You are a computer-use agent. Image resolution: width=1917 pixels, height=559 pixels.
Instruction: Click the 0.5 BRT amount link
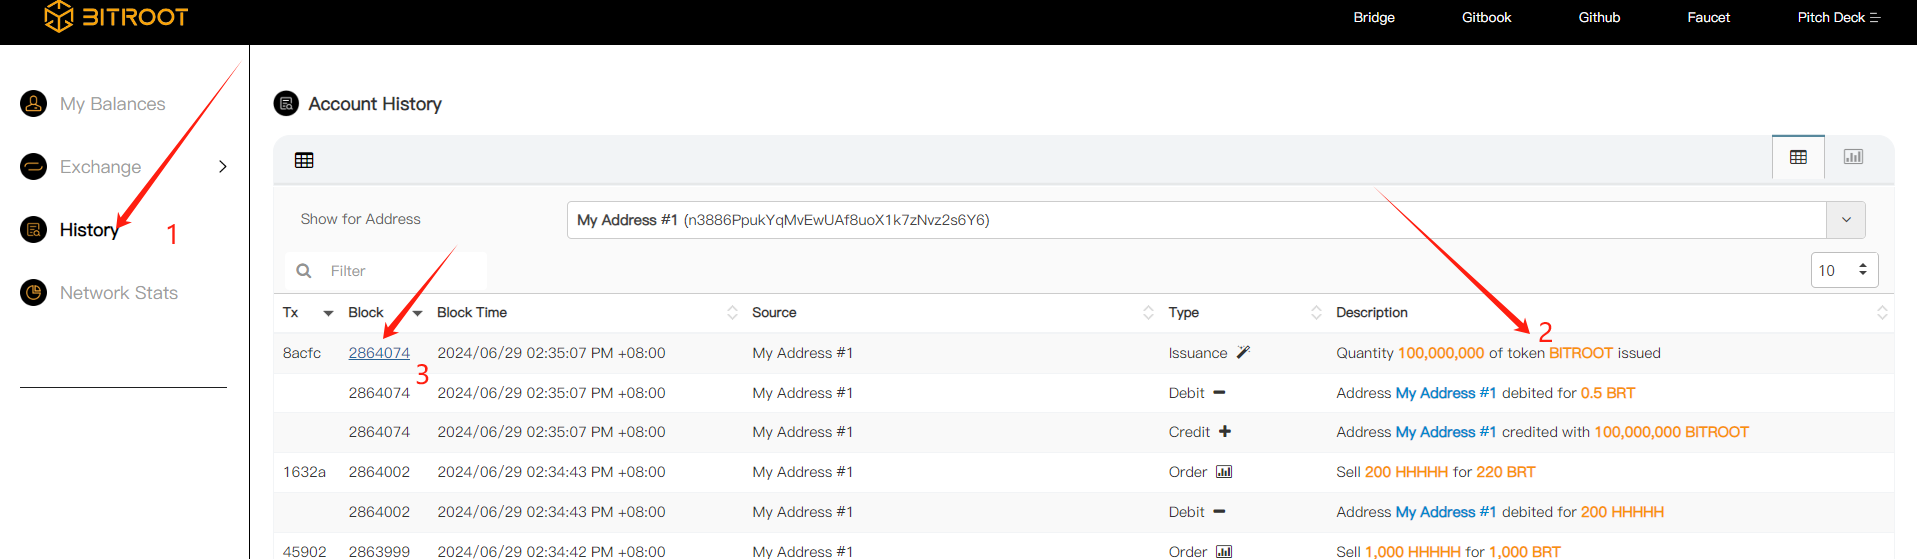(x=1608, y=393)
